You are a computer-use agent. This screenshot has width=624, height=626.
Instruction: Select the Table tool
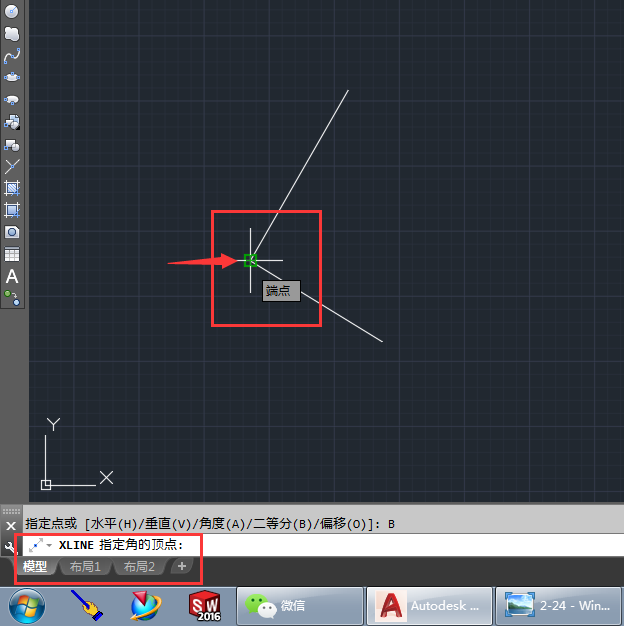[x=12, y=254]
